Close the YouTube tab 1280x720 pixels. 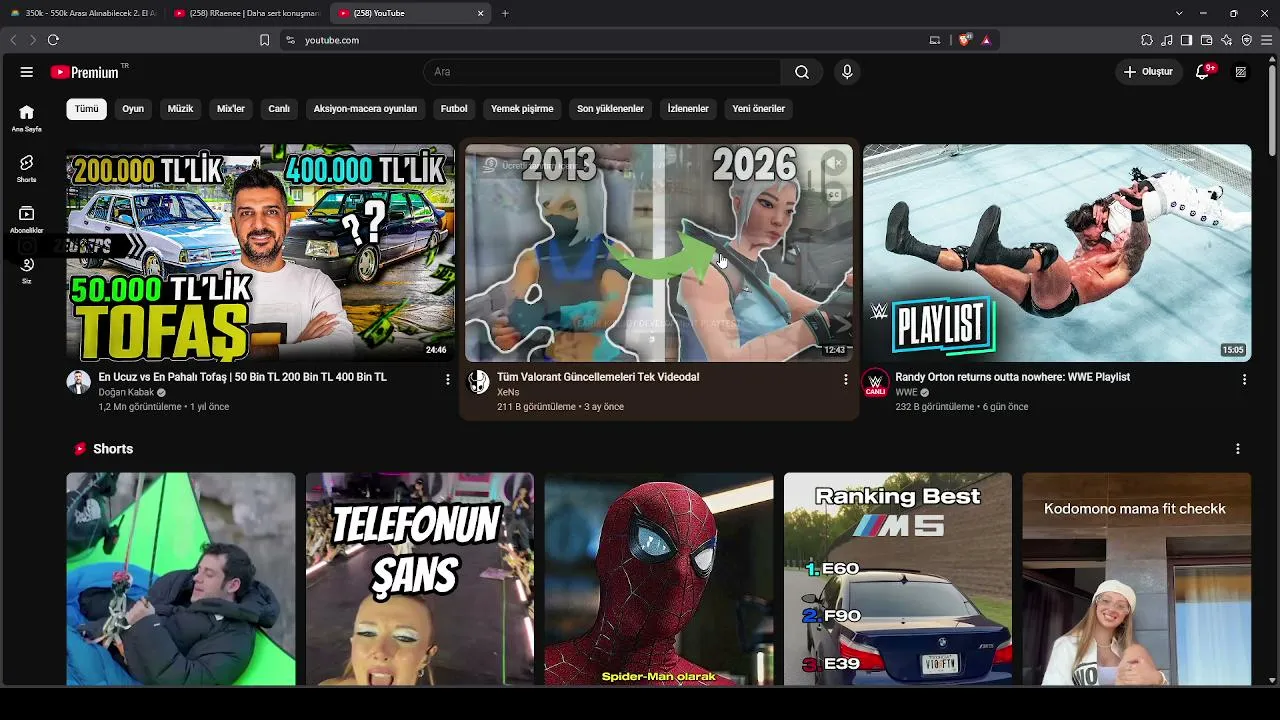480,13
